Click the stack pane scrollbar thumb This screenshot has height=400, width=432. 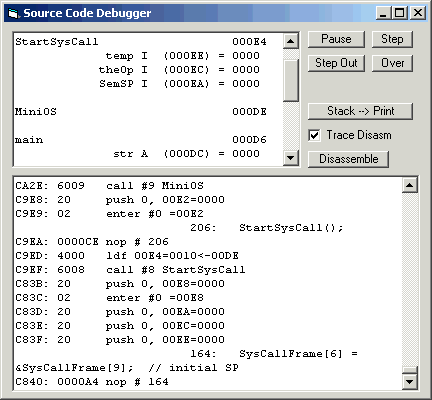click(291, 80)
